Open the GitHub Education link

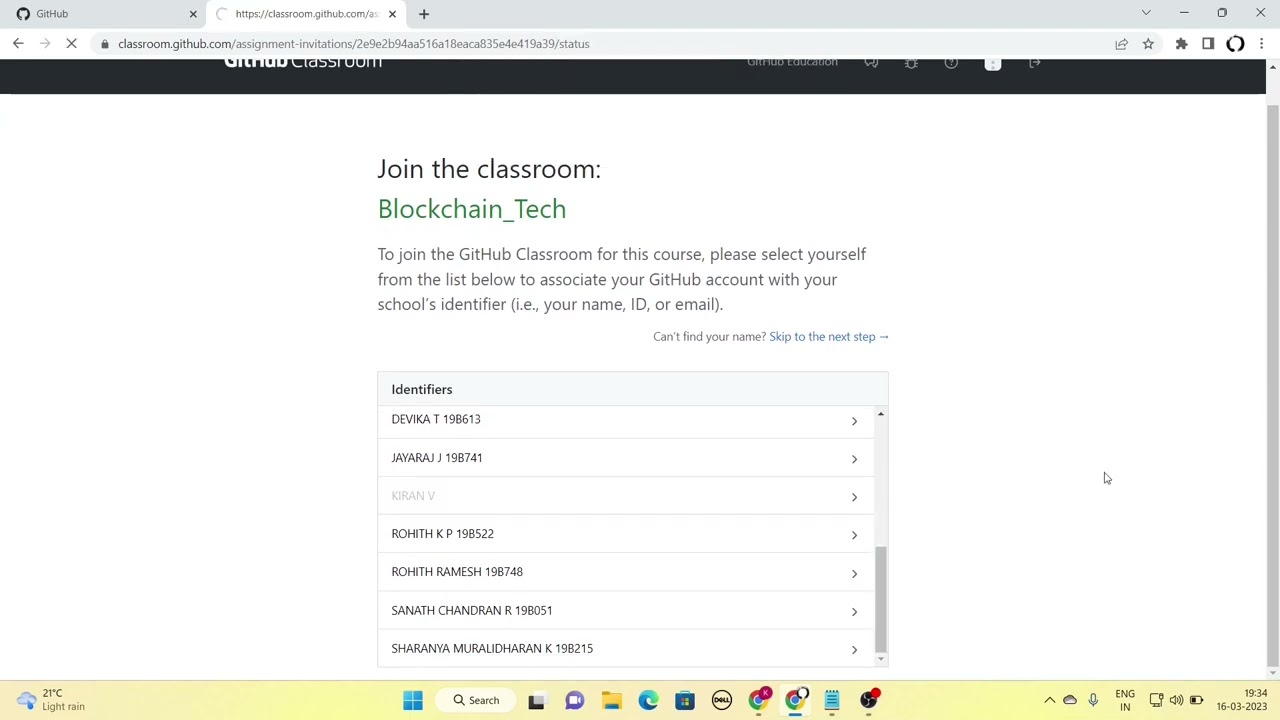792,63
